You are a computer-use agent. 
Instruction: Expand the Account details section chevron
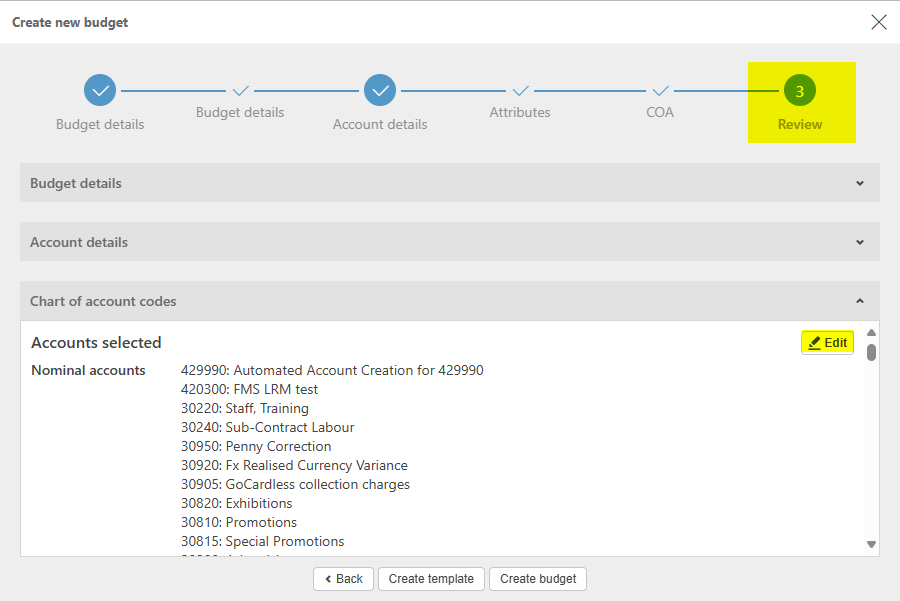[860, 242]
